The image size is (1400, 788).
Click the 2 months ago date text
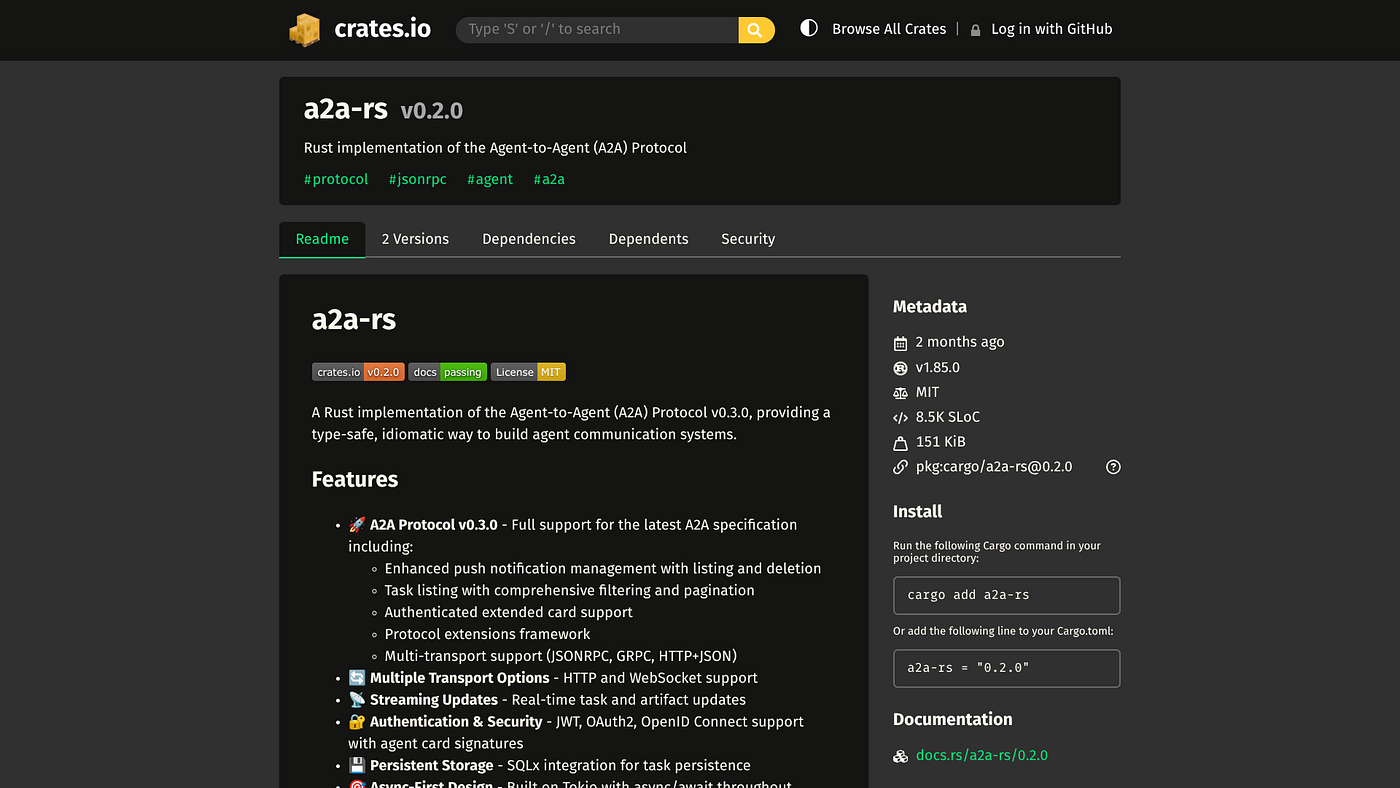960,342
